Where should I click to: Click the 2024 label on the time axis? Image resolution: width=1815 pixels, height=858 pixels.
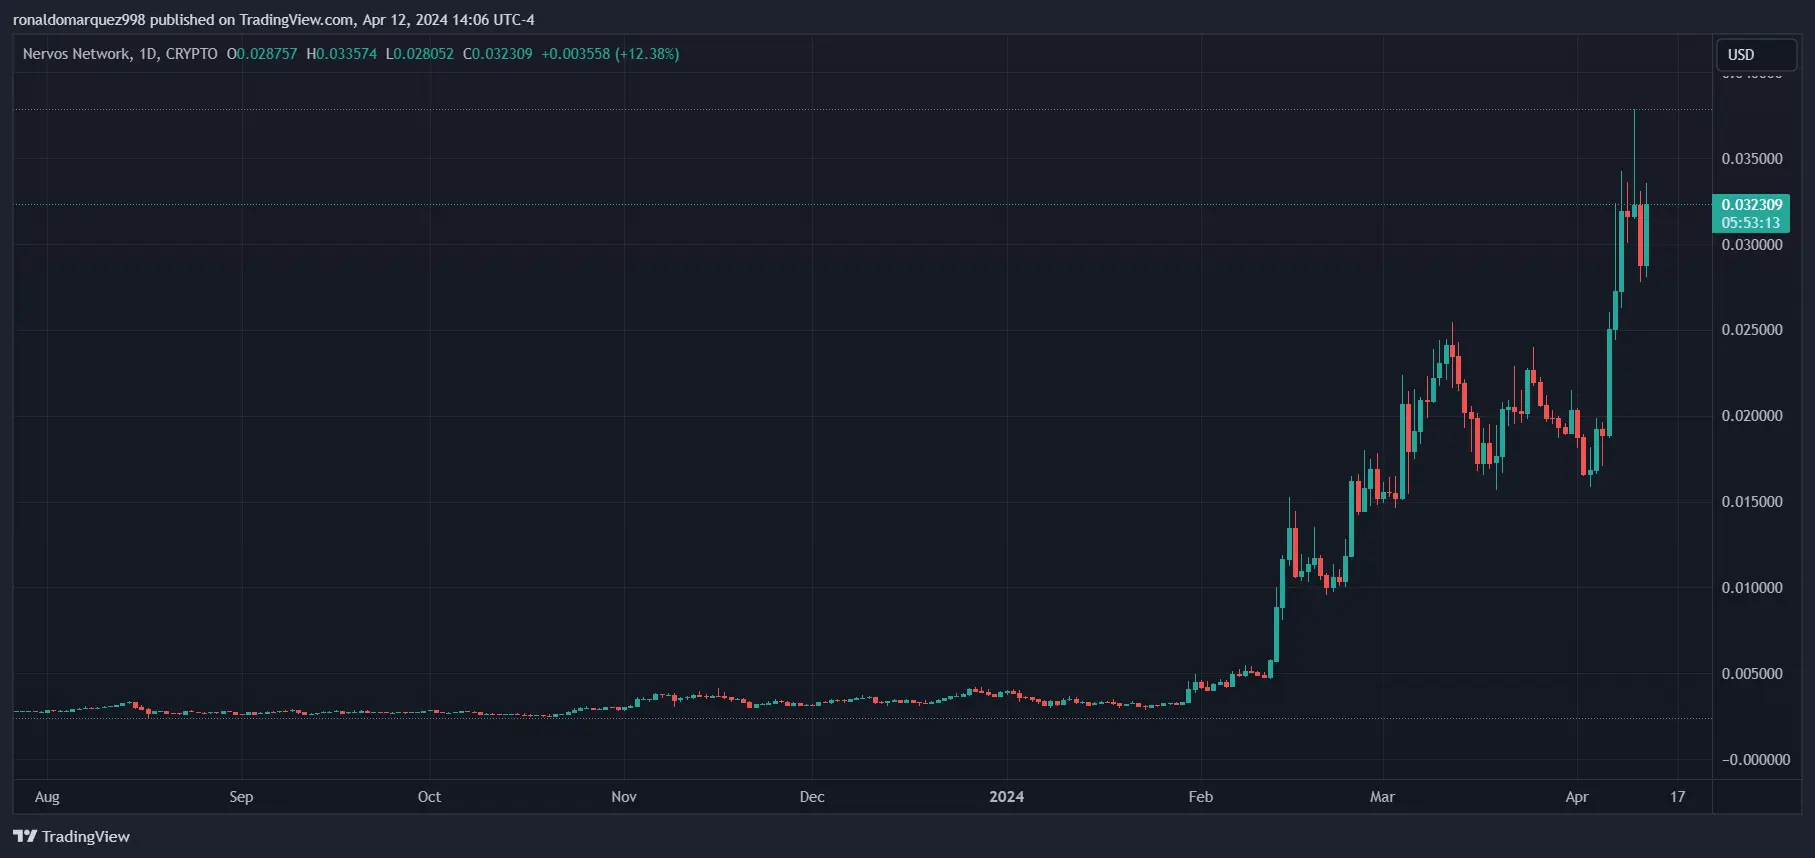point(1006,797)
